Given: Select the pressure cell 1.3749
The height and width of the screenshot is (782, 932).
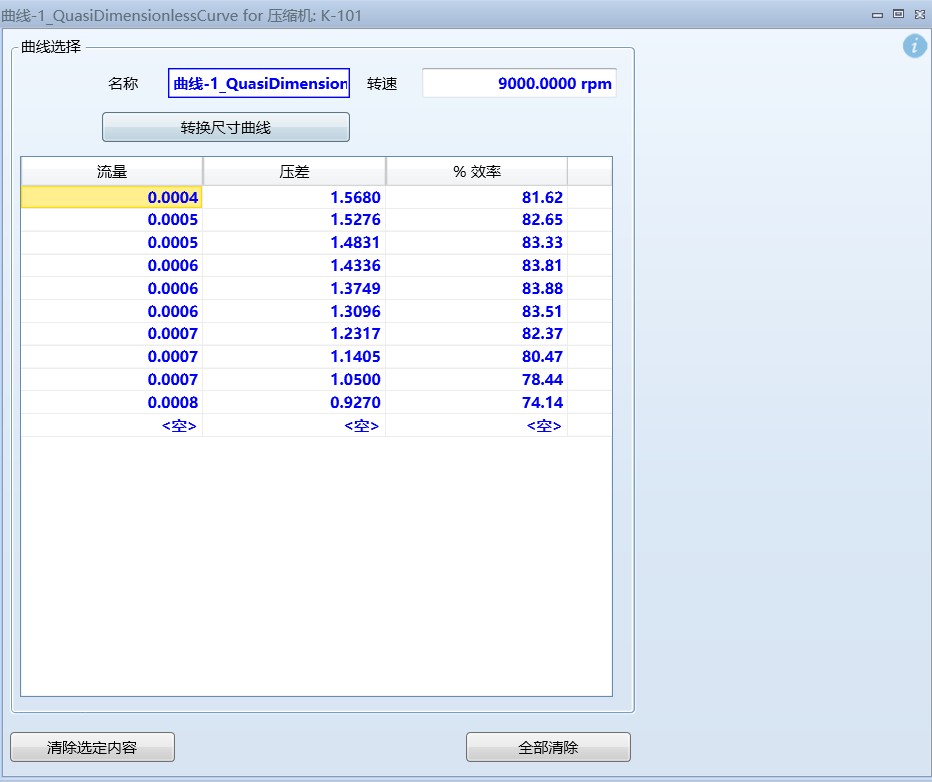Looking at the screenshot, I should 294,288.
